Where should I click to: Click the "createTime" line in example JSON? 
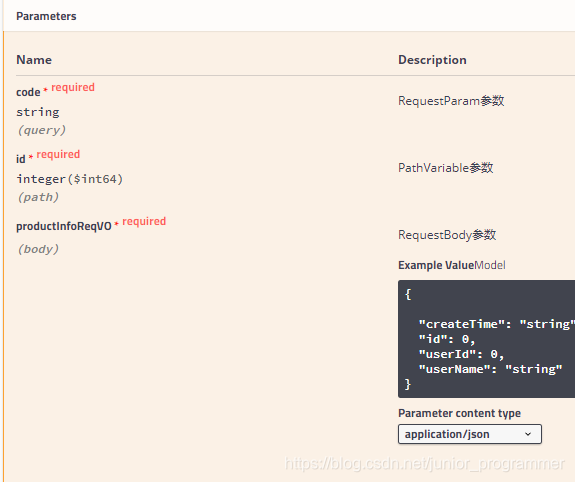tap(497, 324)
